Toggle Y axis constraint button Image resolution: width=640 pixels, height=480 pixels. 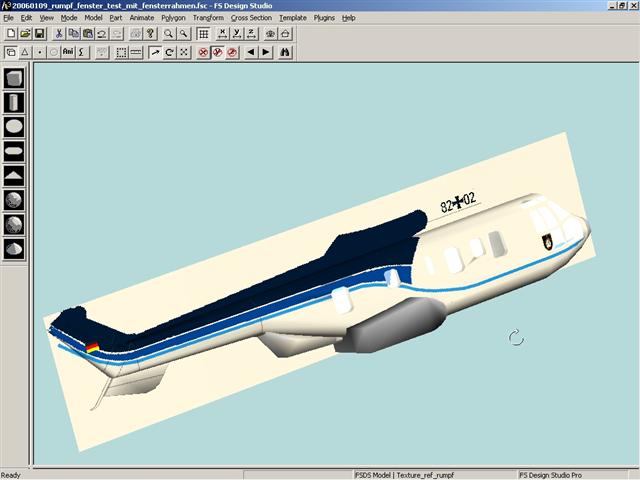tap(237, 34)
